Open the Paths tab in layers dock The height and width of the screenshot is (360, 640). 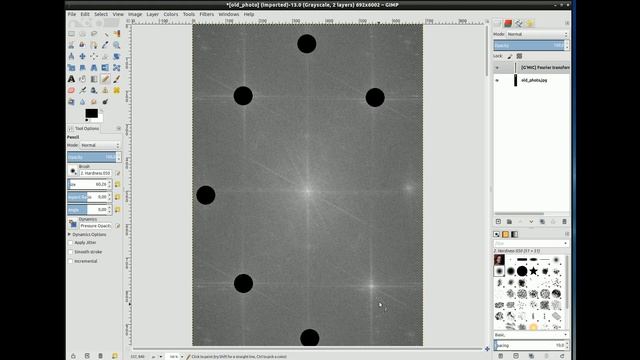(x=519, y=23)
